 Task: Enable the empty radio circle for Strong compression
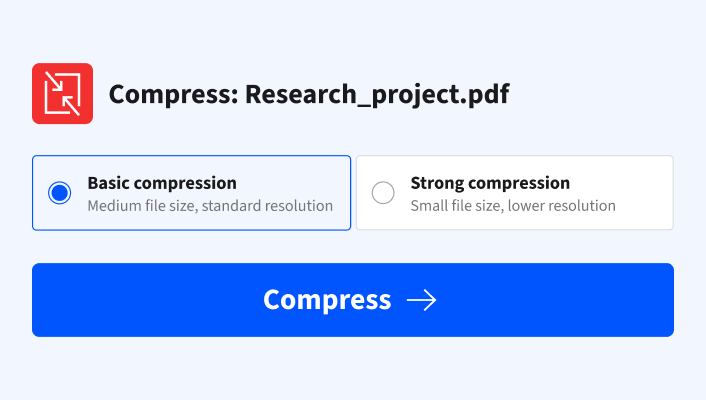pyautogui.click(x=383, y=193)
